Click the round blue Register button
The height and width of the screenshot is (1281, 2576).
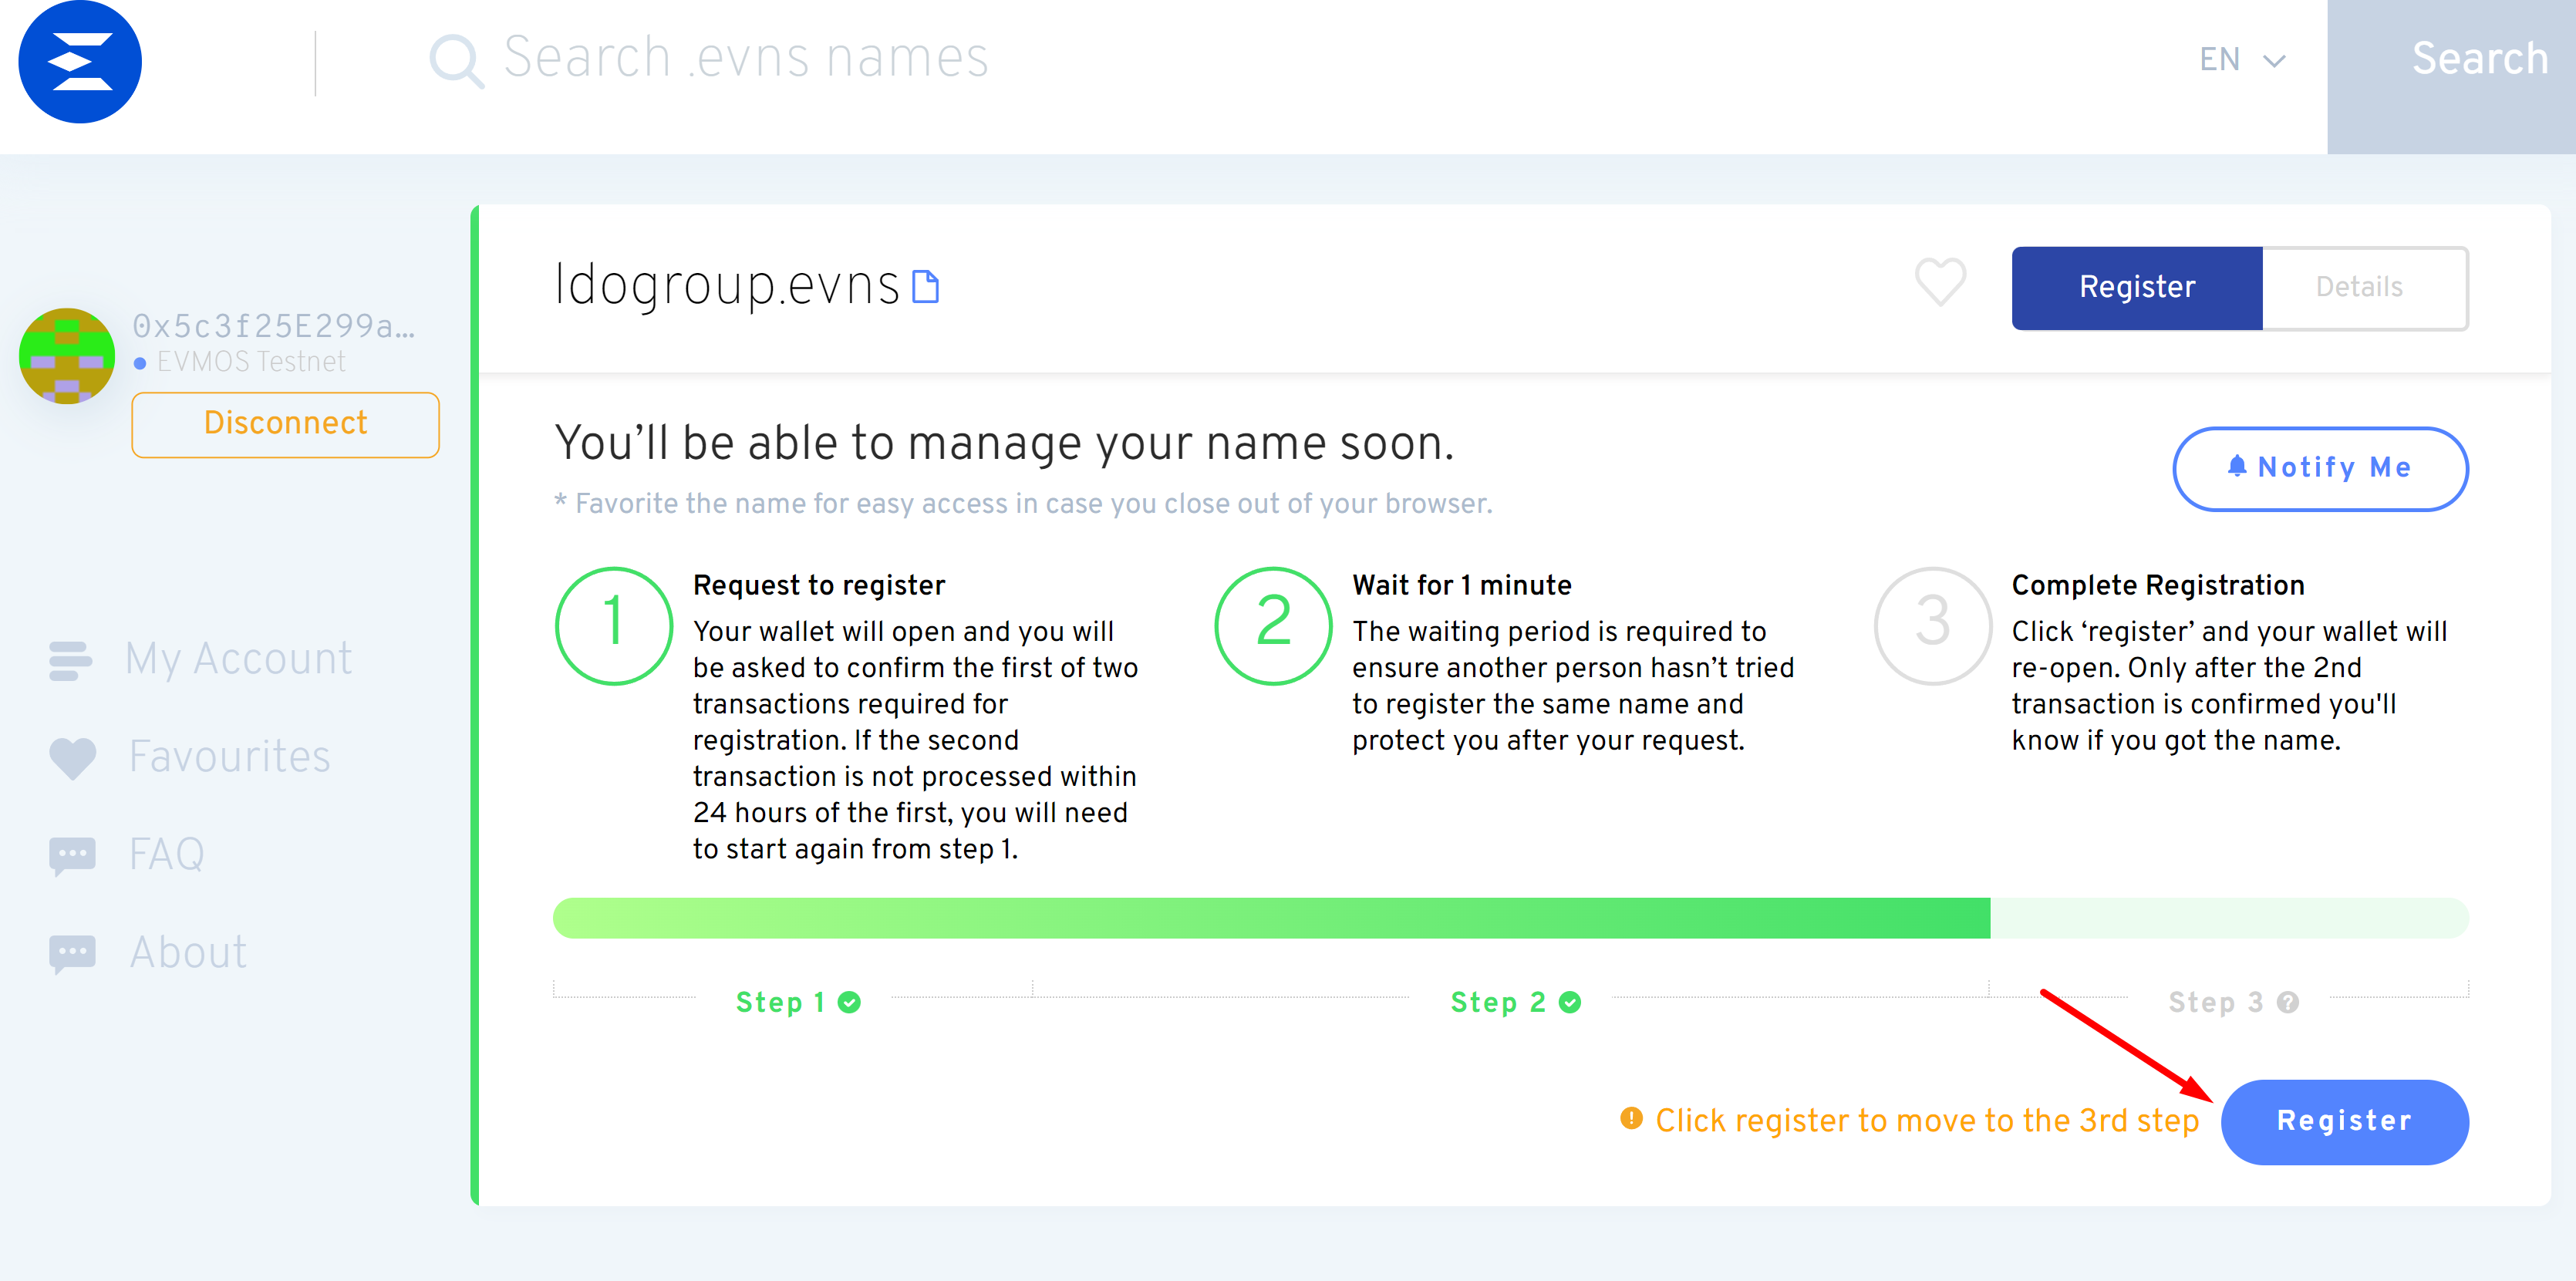[x=2344, y=1121]
